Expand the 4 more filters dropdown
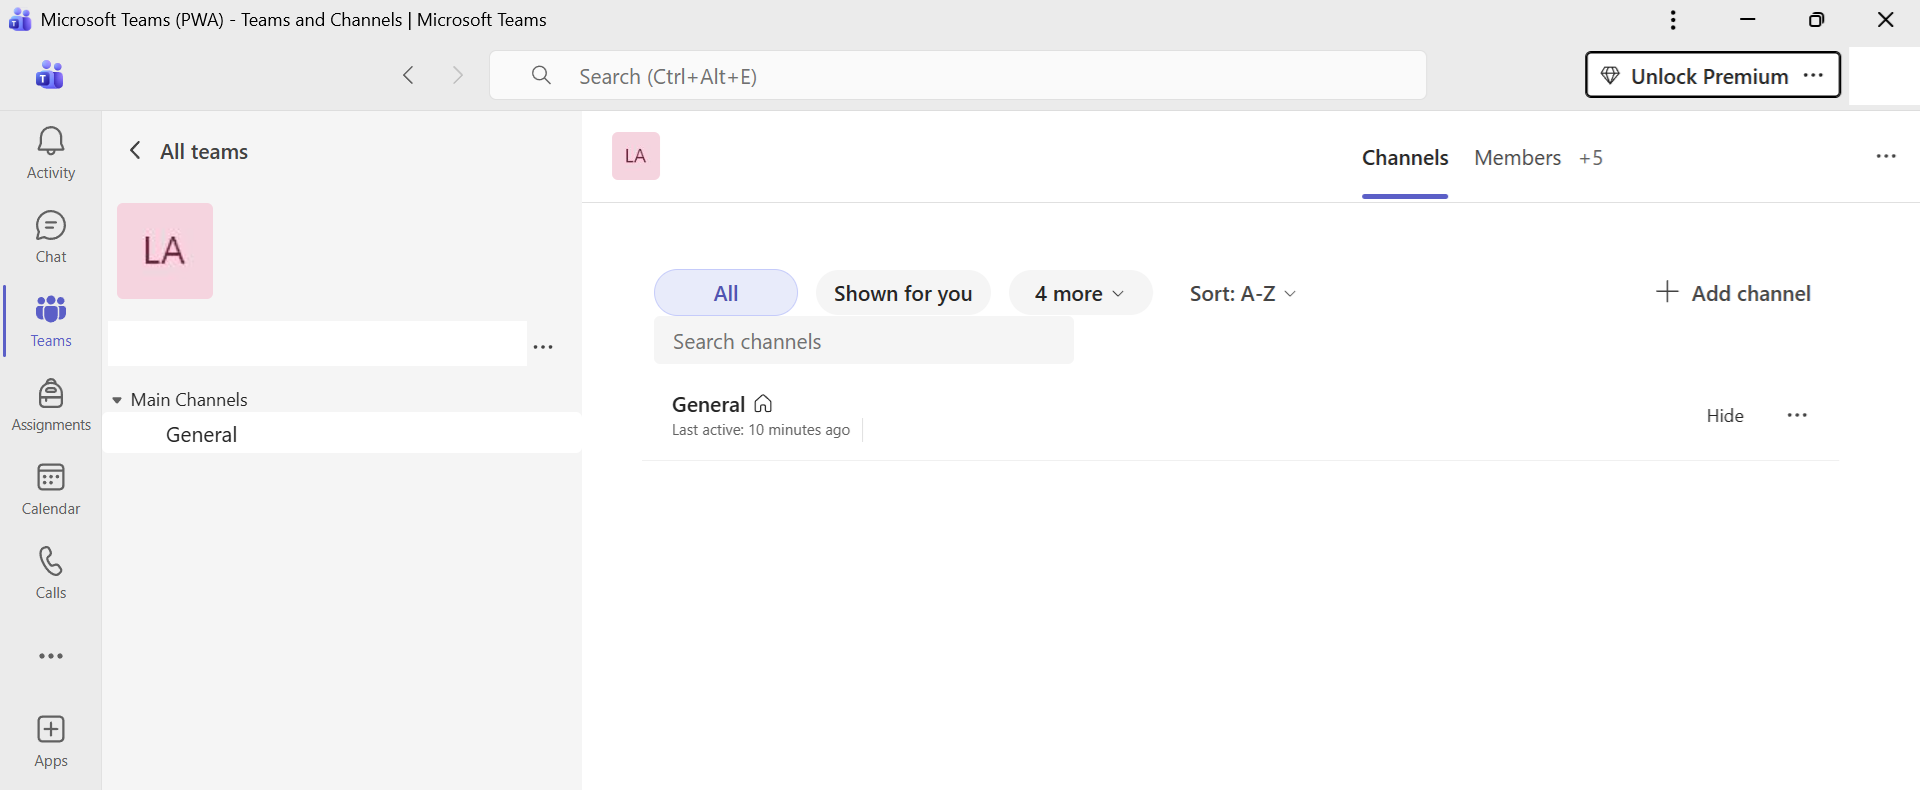 click(x=1080, y=293)
